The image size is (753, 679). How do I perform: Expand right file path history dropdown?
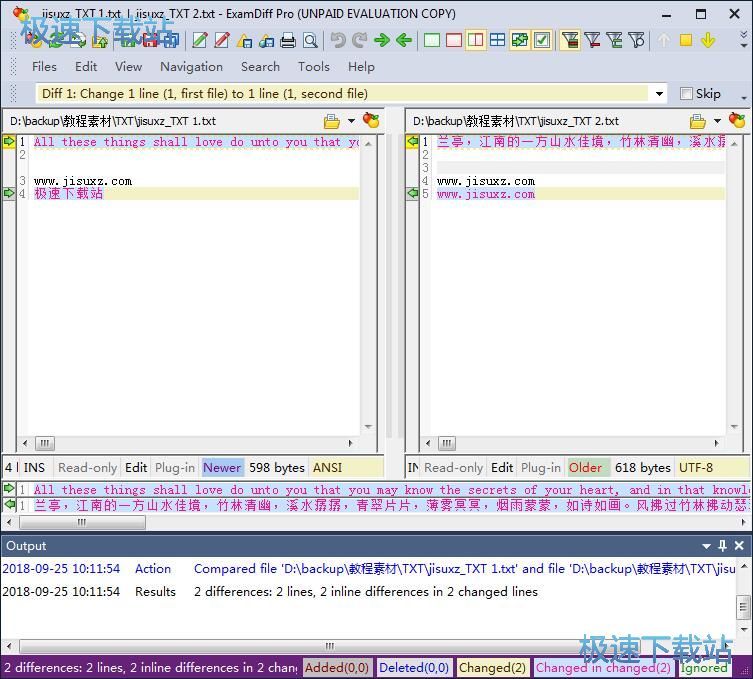(x=717, y=121)
